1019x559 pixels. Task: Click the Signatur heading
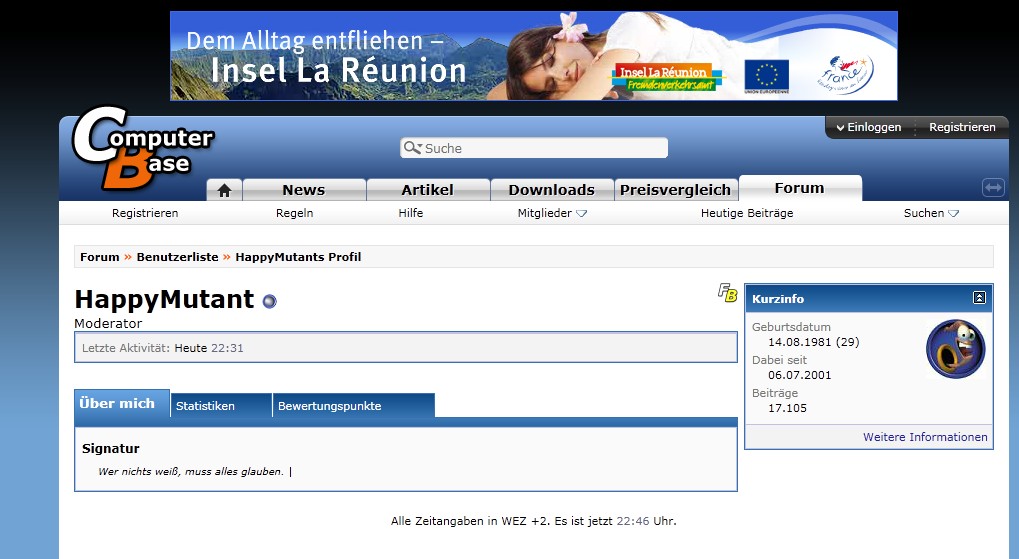coord(110,448)
